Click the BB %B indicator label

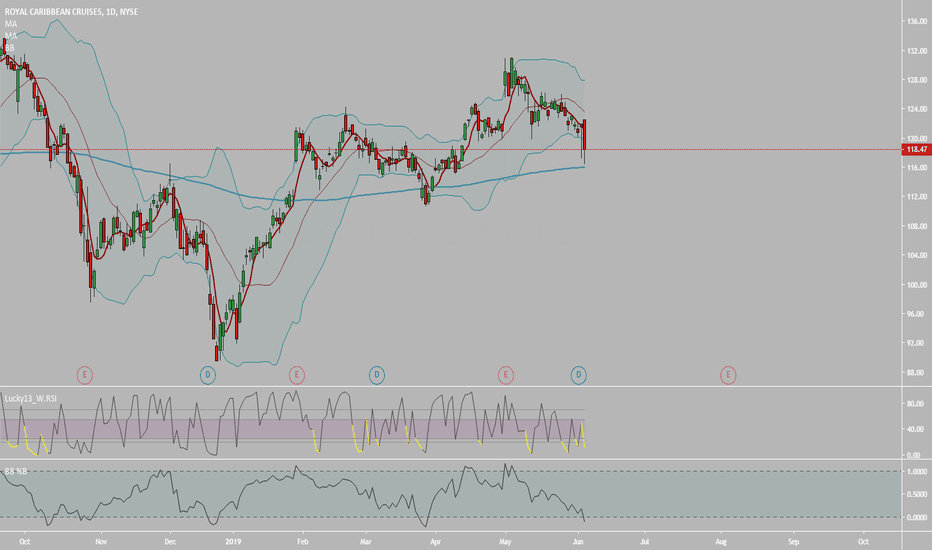[16, 472]
